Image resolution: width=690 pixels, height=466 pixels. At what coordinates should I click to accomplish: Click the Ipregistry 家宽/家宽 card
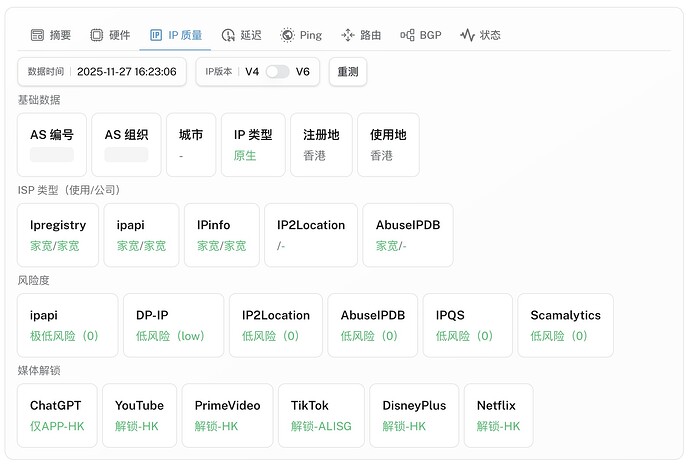[x=58, y=235]
